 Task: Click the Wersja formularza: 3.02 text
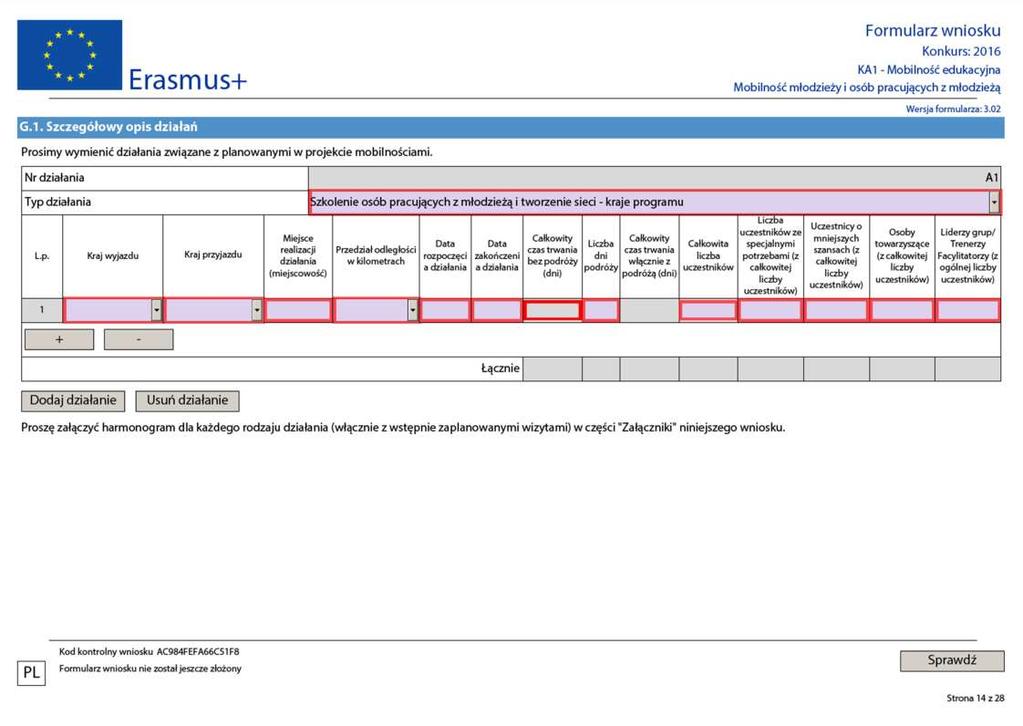click(953, 109)
